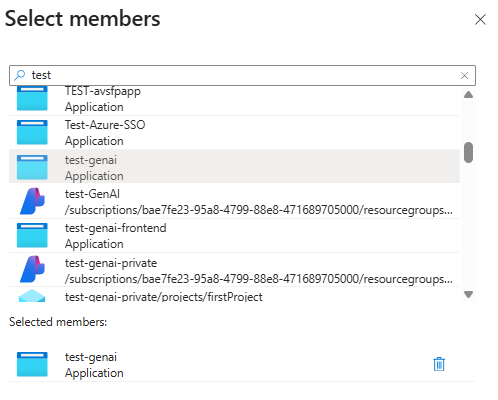The image size is (498, 400).
Task: Click the test-GenAI Azure AI resource icon
Action: 32,201
